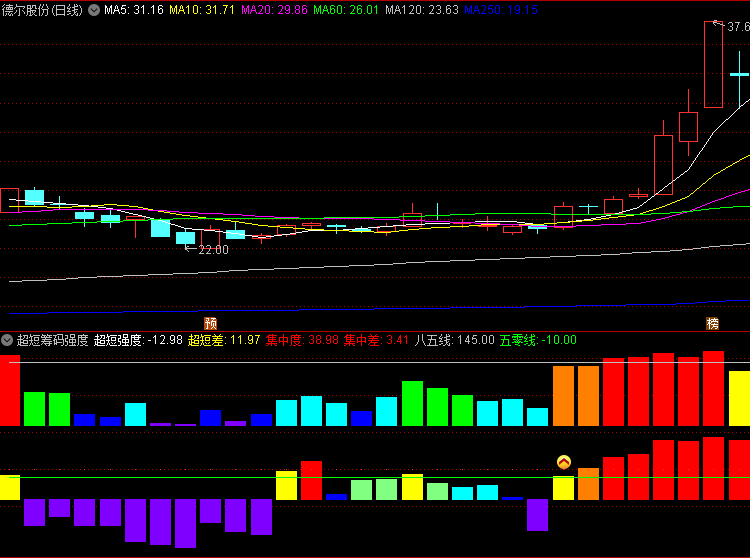Click the 超短筹码强度 indicator name

coord(52,340)
